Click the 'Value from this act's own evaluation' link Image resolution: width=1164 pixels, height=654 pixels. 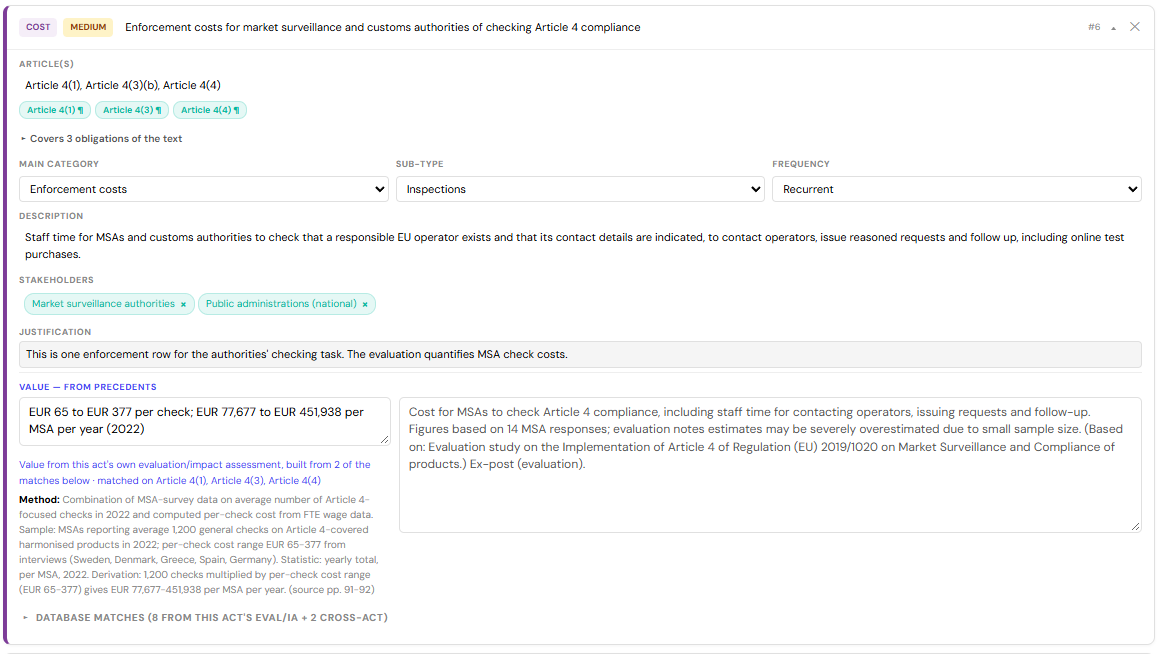194,472
